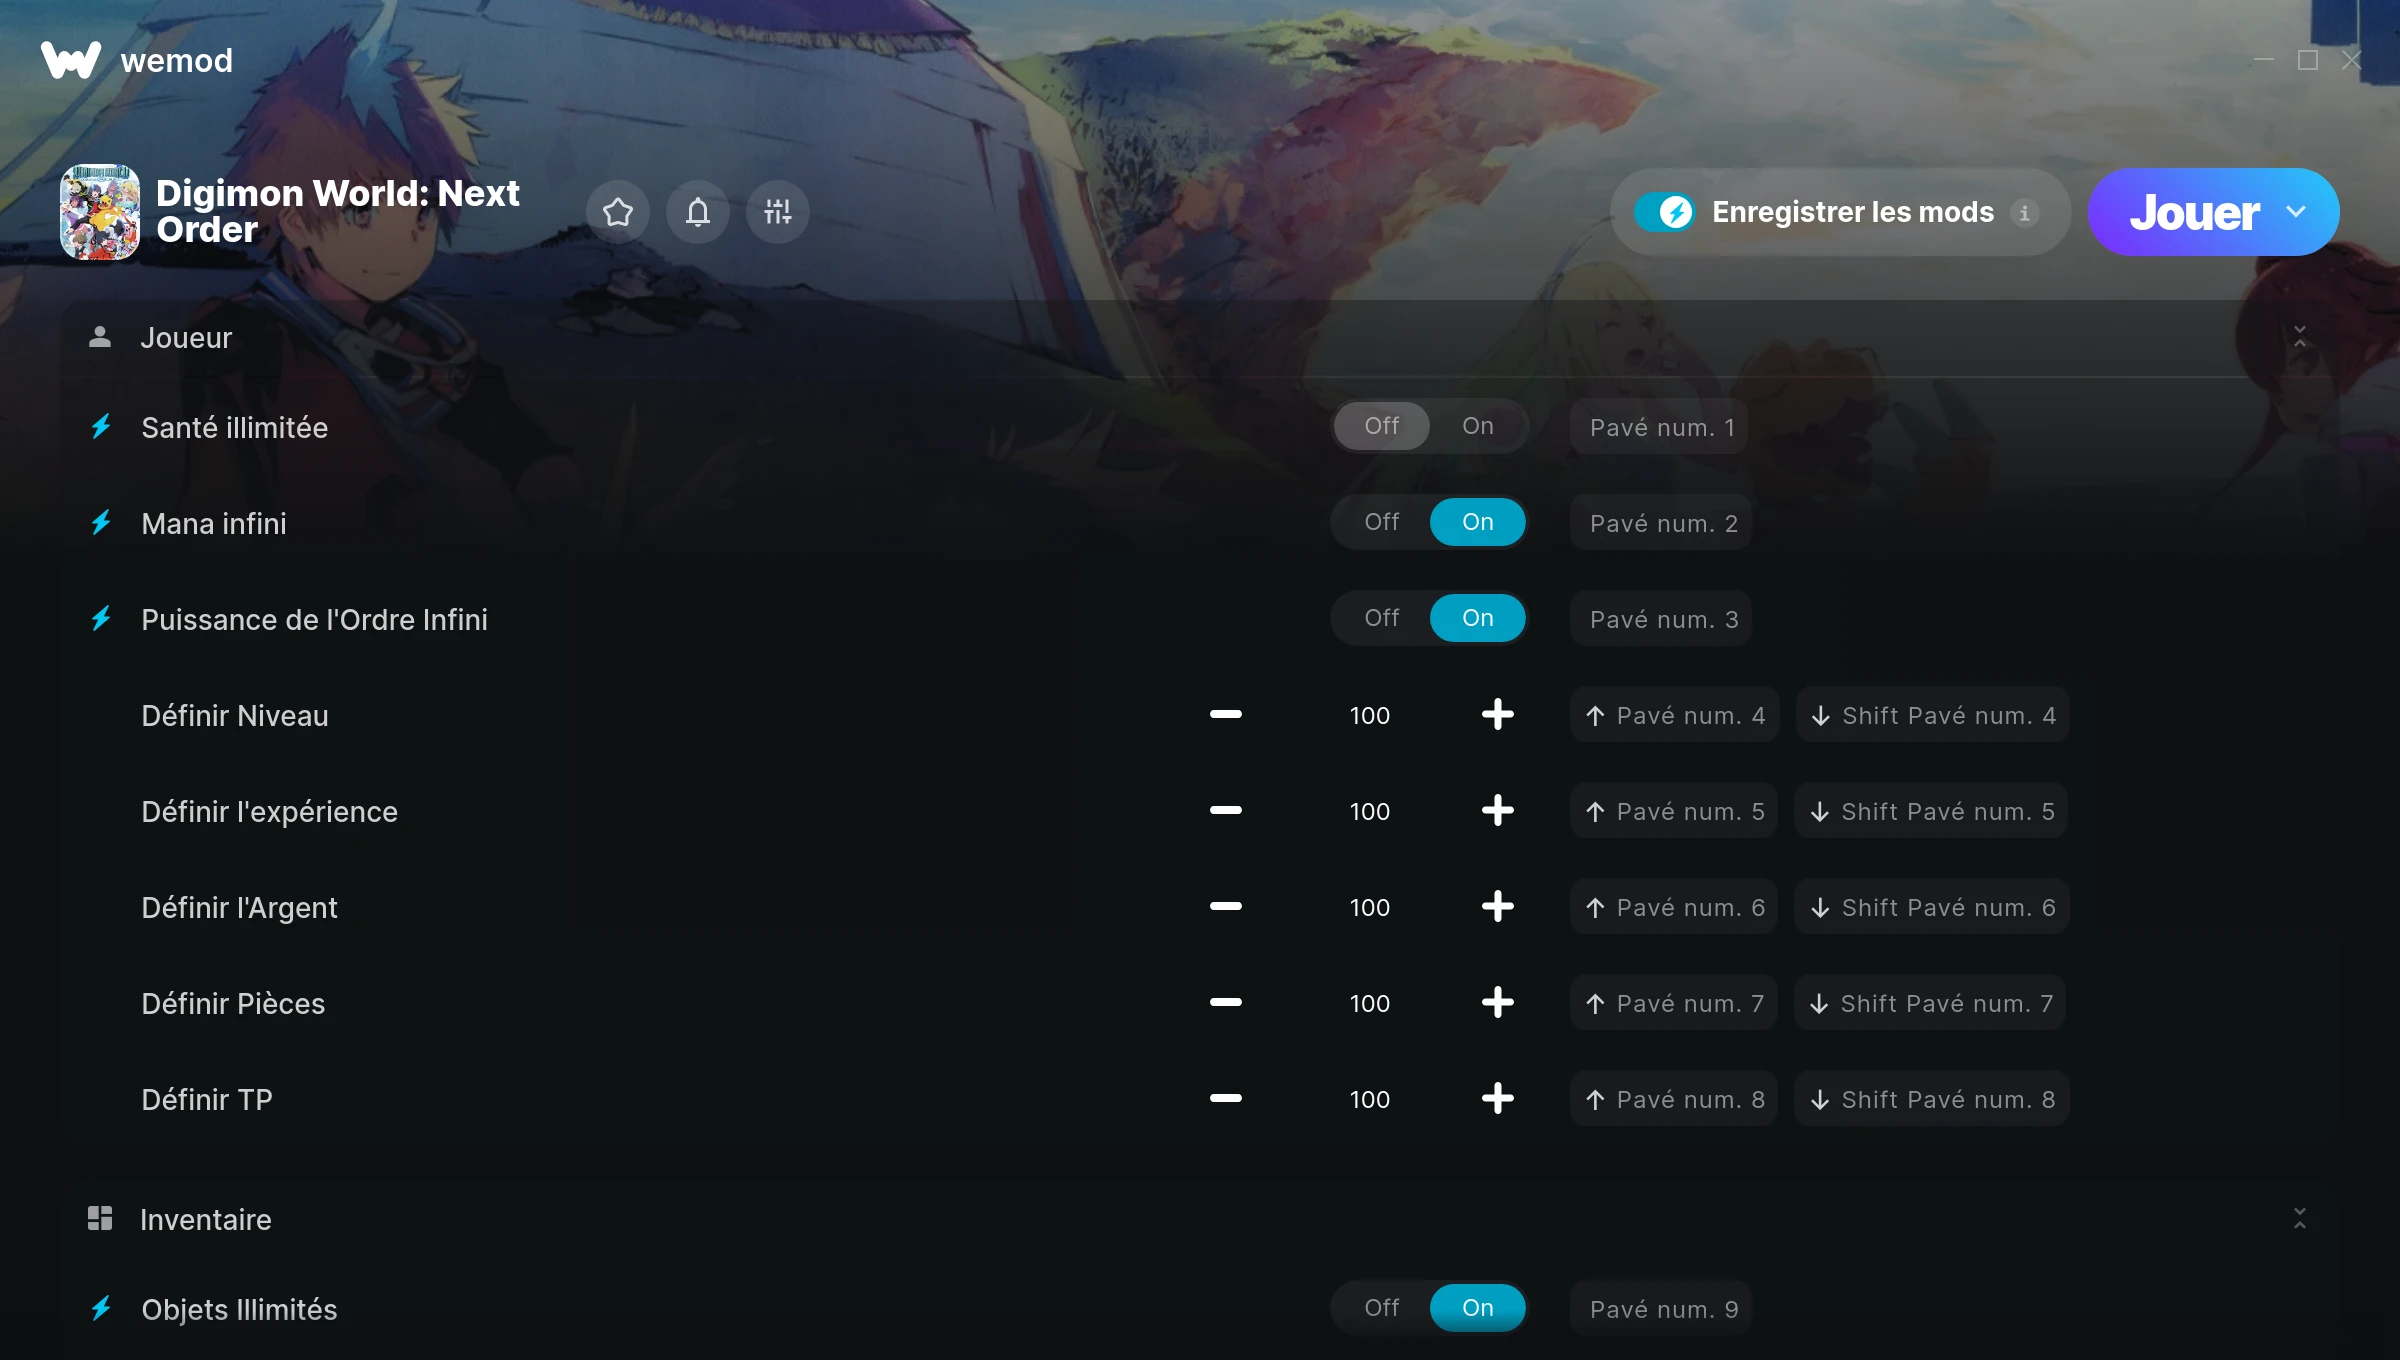Open mod settings sliders icon
Image resolution: width=2400 pixels, height=1360 pixels.
click(777, 212)
